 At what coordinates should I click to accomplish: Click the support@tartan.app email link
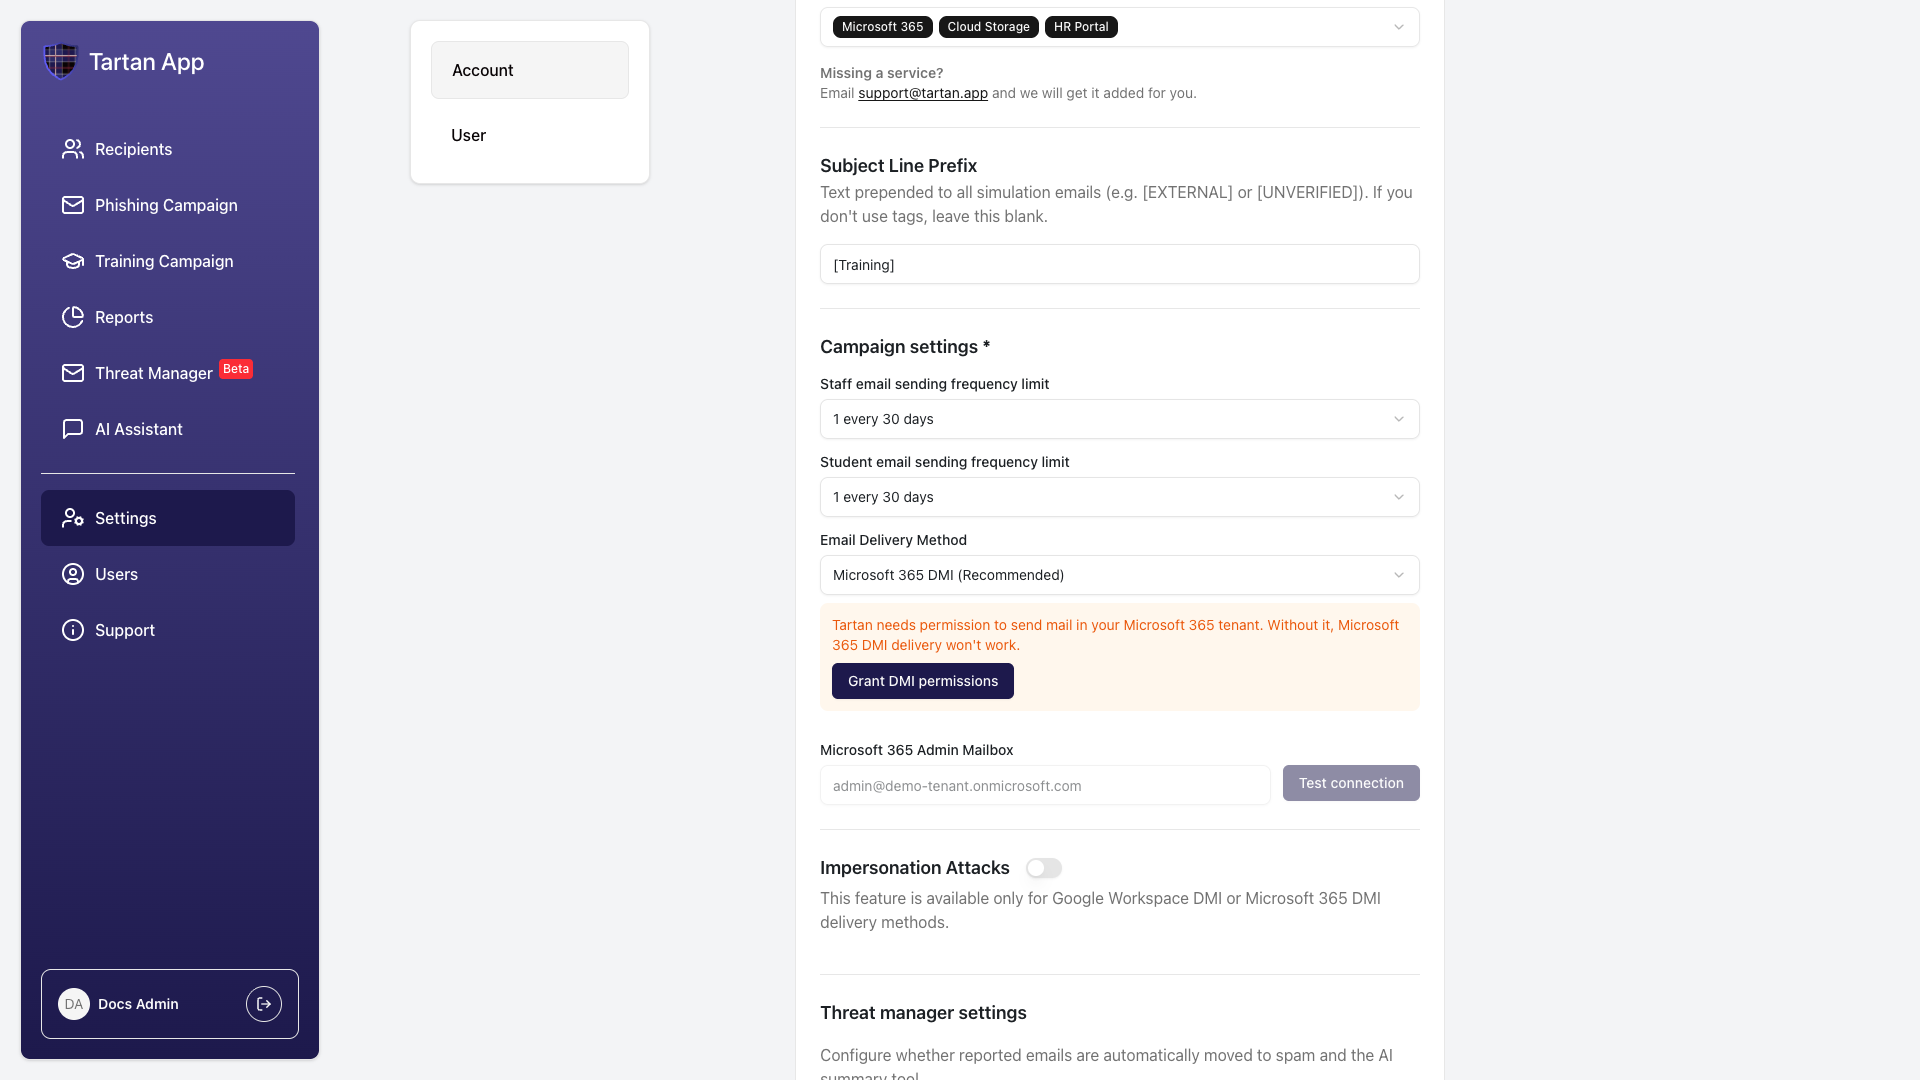click(x=922, y=93)
